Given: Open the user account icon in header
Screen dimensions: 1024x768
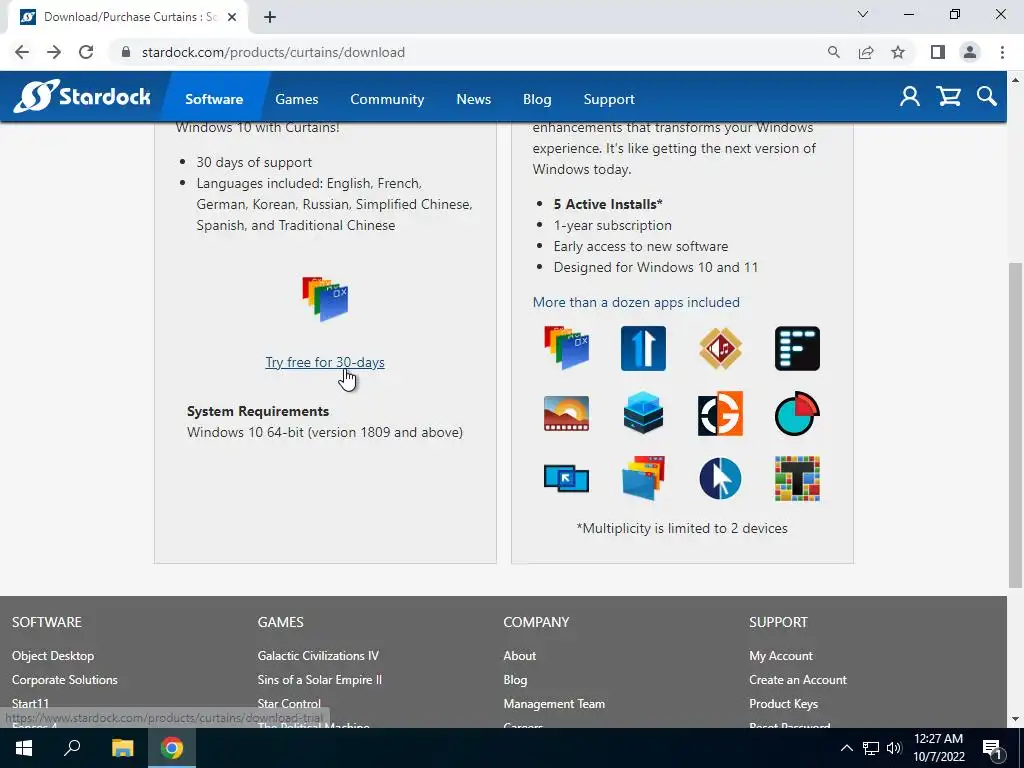Looking at the screenshot, I should coord(910,97).
